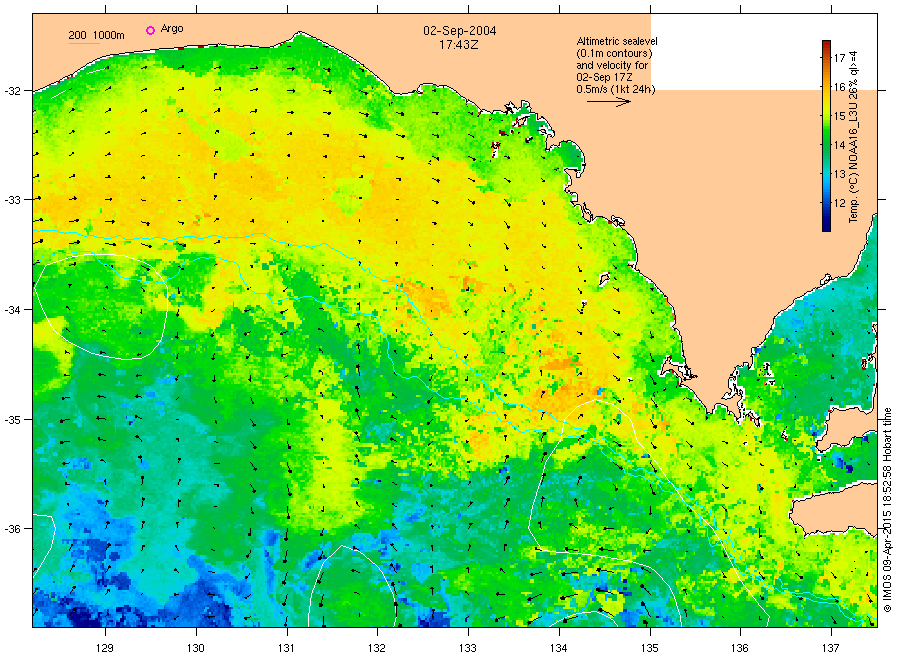Viewport: 900px width, 660px height.
Task: Click the longitude label '137'
Action: coord(831,648)
